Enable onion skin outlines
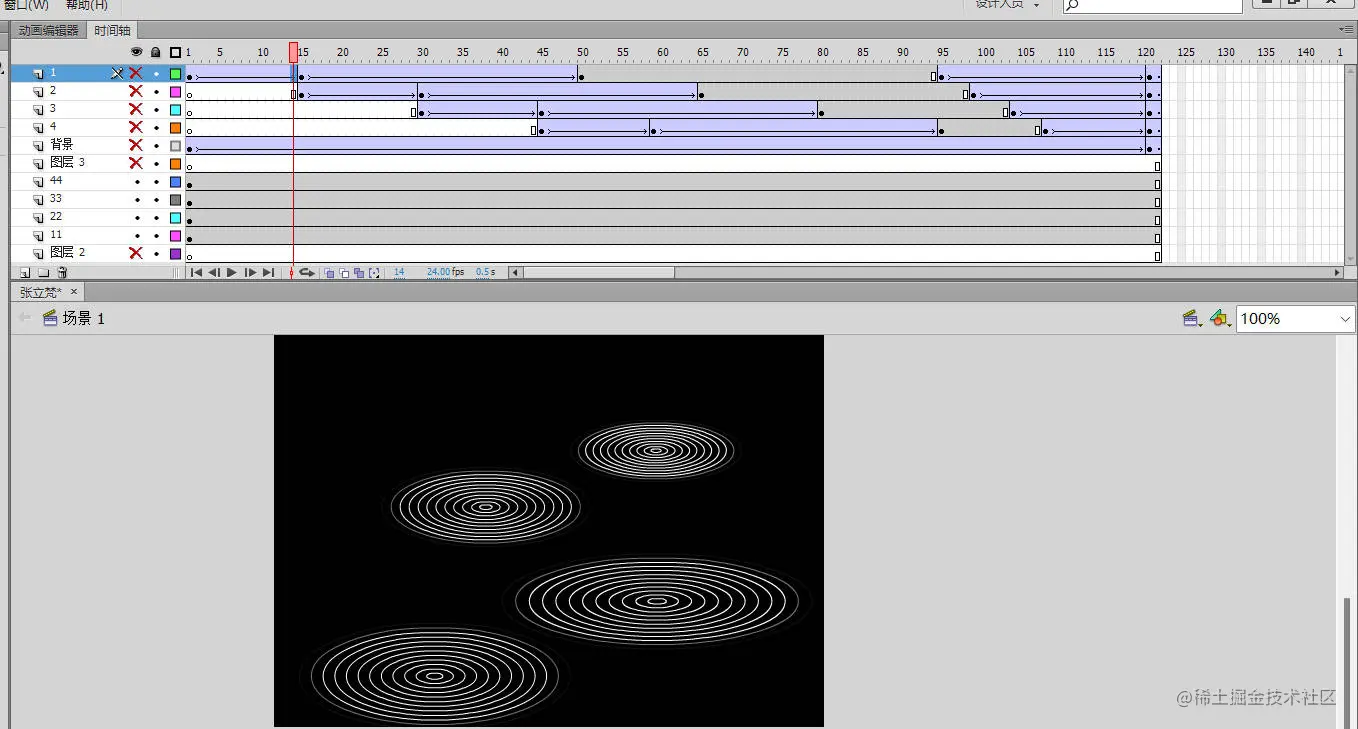 (344, 272)
